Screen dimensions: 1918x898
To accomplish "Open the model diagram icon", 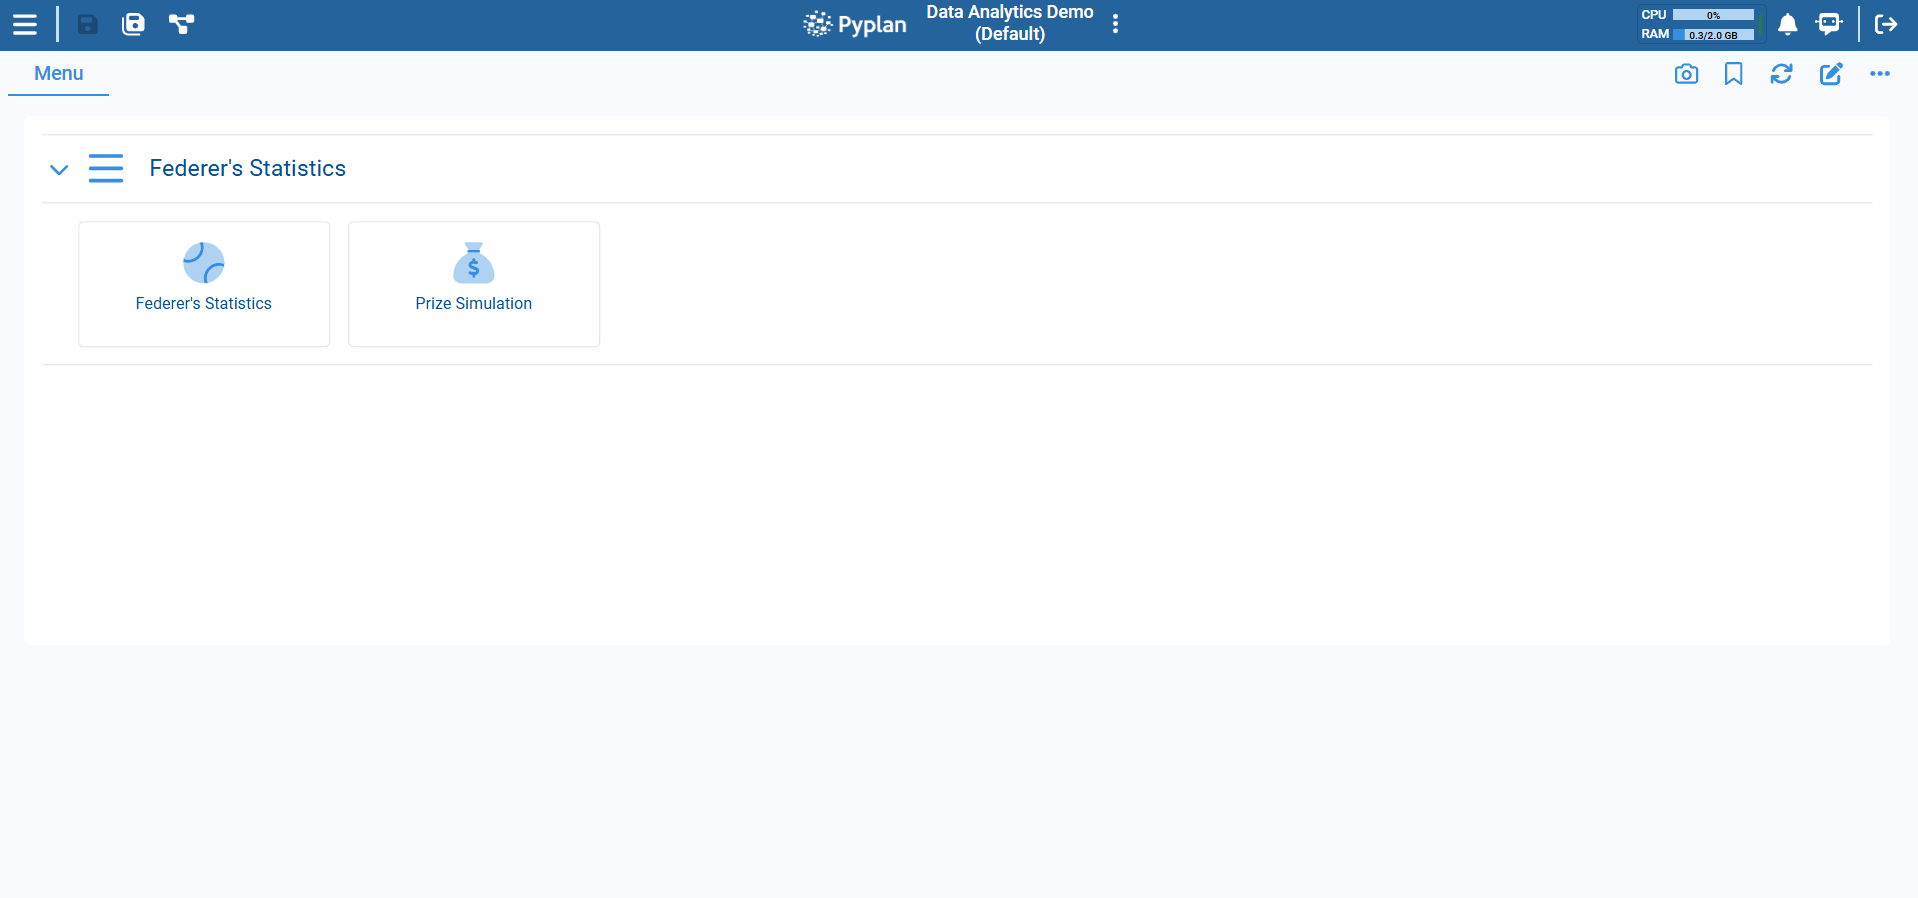I will (x=181, y=24).
